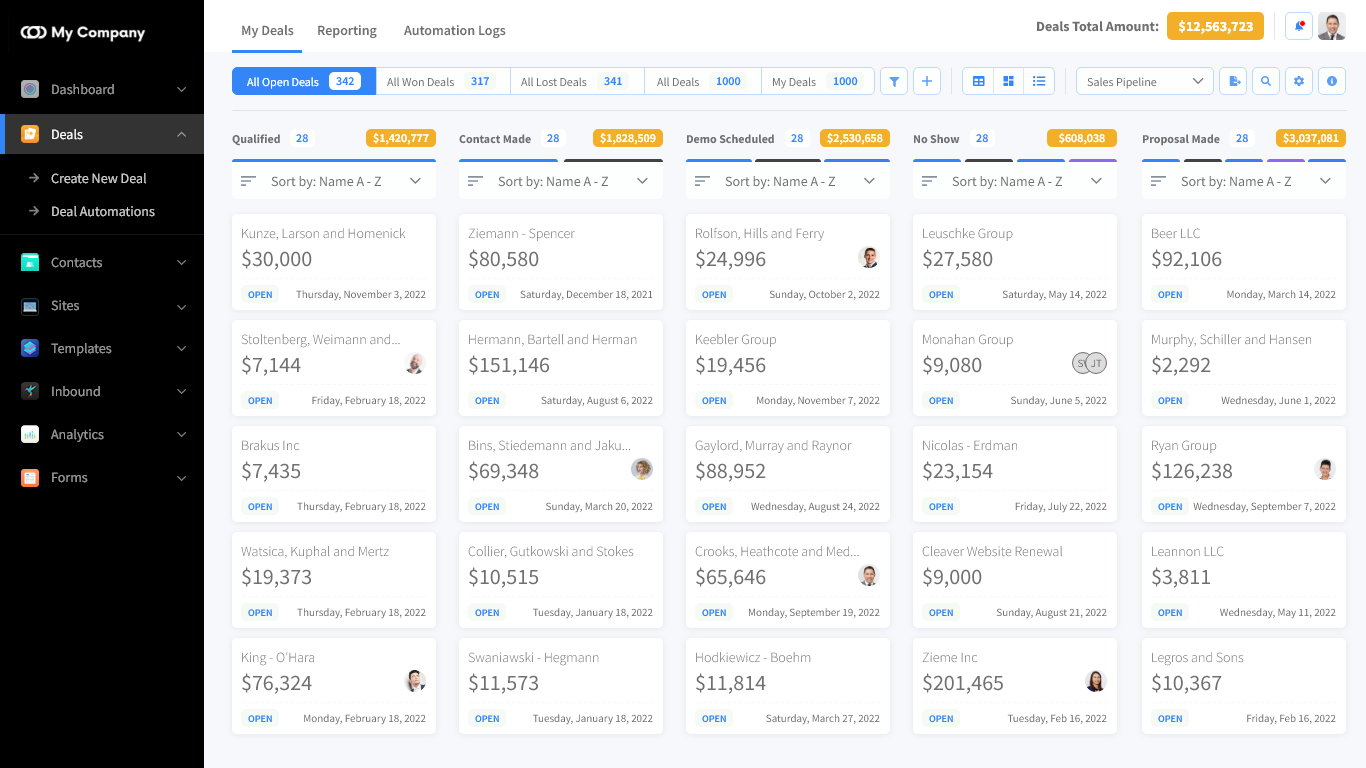Open pipeline settings gear icon
The height and width of the screenshot is (768, 1366).
[x=1299, y=82]
